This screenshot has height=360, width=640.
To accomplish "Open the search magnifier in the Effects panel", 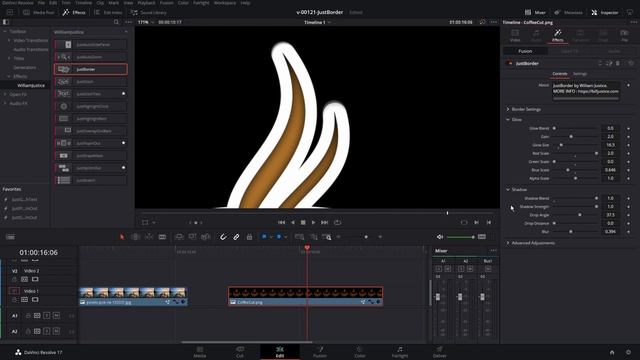I will 116,22.
